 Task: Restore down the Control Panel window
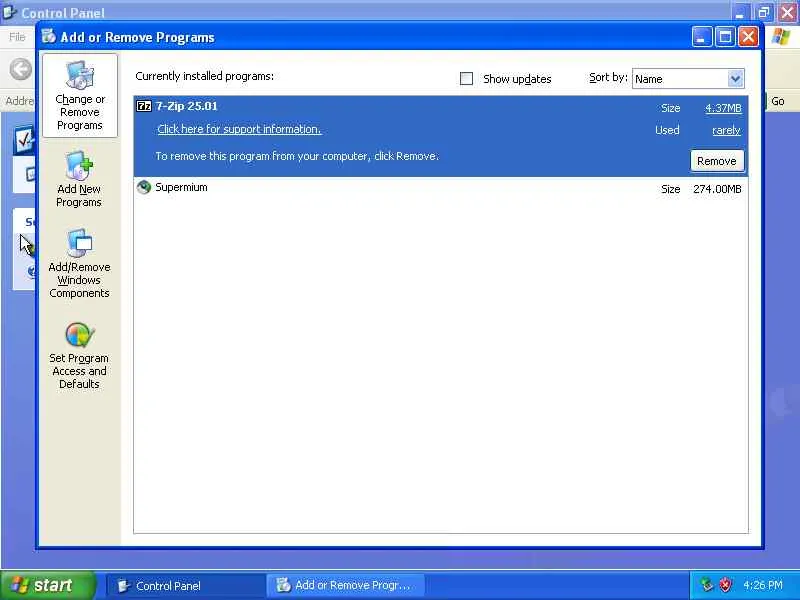[764, 12]
